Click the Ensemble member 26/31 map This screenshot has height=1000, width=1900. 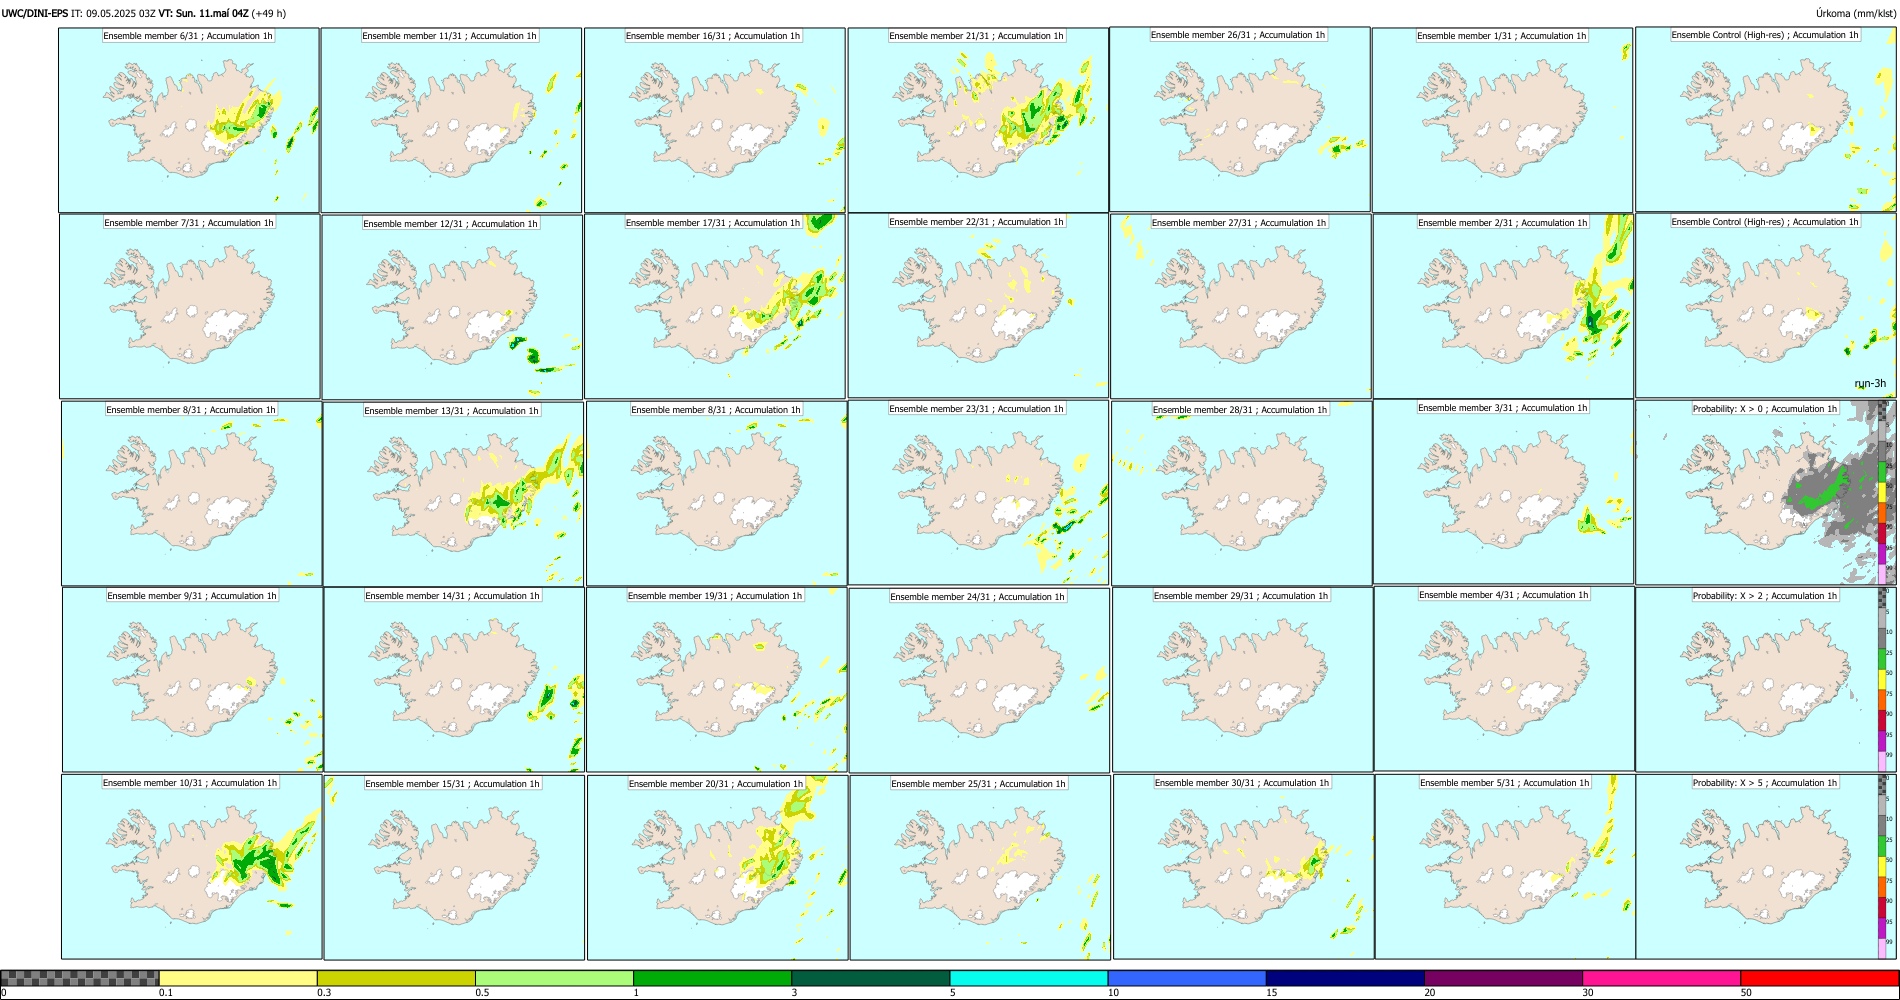point(1240,119)
